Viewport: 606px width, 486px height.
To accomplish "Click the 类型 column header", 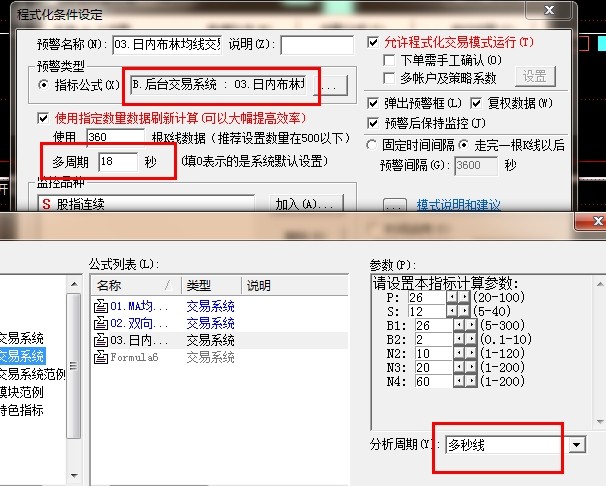I will tap(211, 285).
